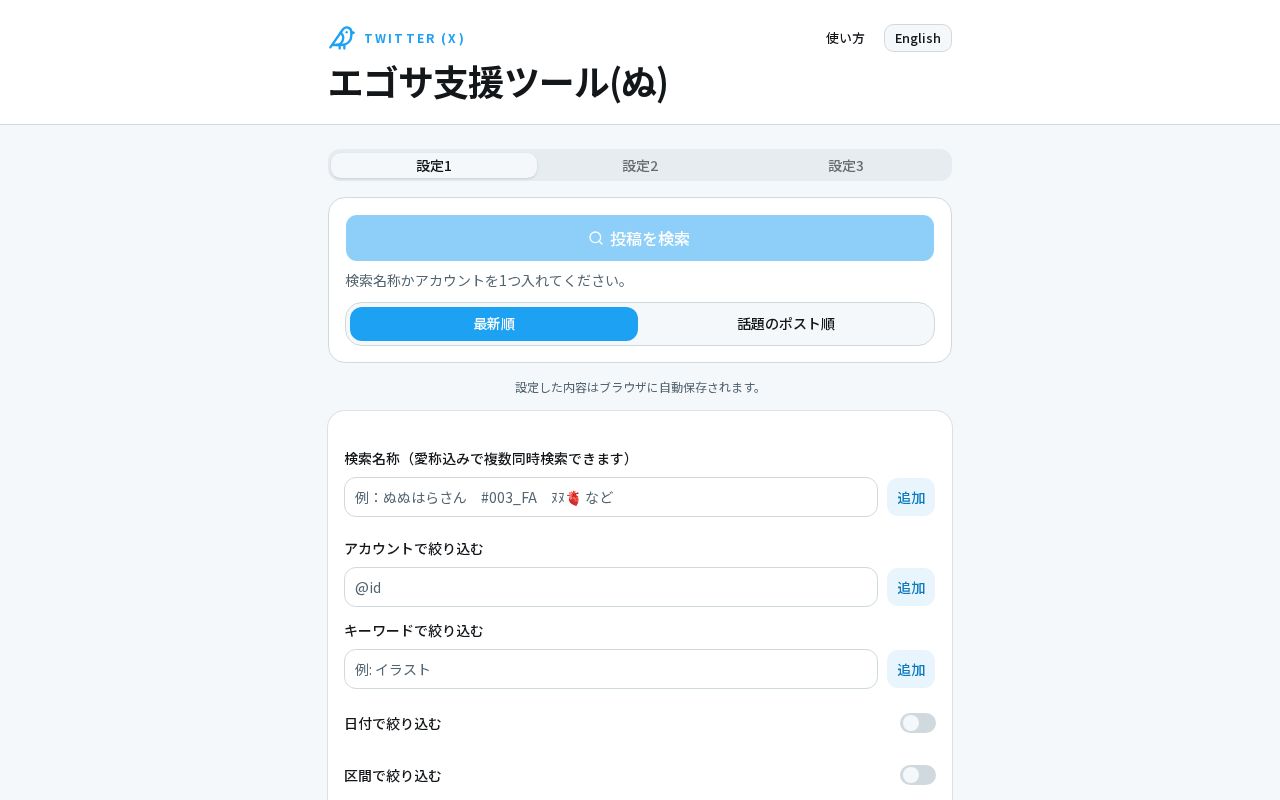Image resolution: width=1280 pixels, height=800 pixels.
Task: Click the キーワードで絞り込む label
Action: coord(414,630)
